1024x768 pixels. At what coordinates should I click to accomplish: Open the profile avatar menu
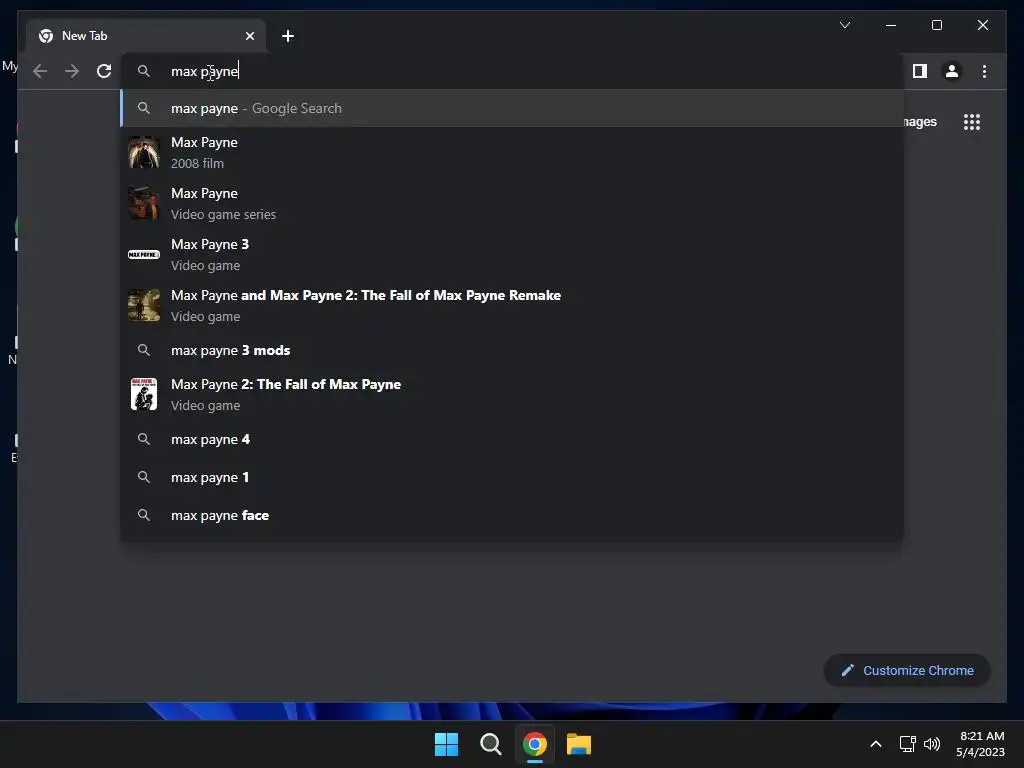(x=952, y=71)
